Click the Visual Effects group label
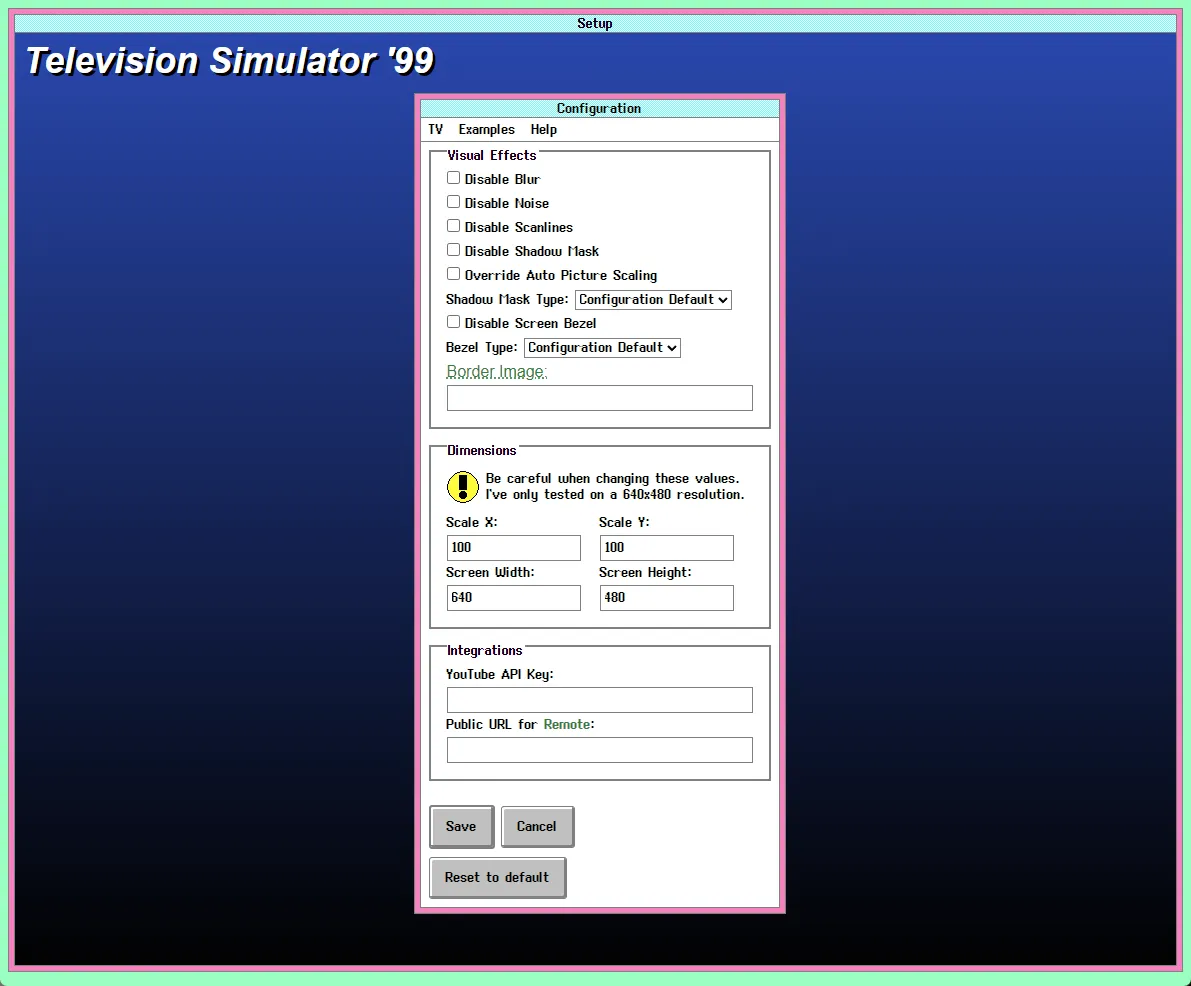The image size is (1191, 986). click(x=491, y=155)
